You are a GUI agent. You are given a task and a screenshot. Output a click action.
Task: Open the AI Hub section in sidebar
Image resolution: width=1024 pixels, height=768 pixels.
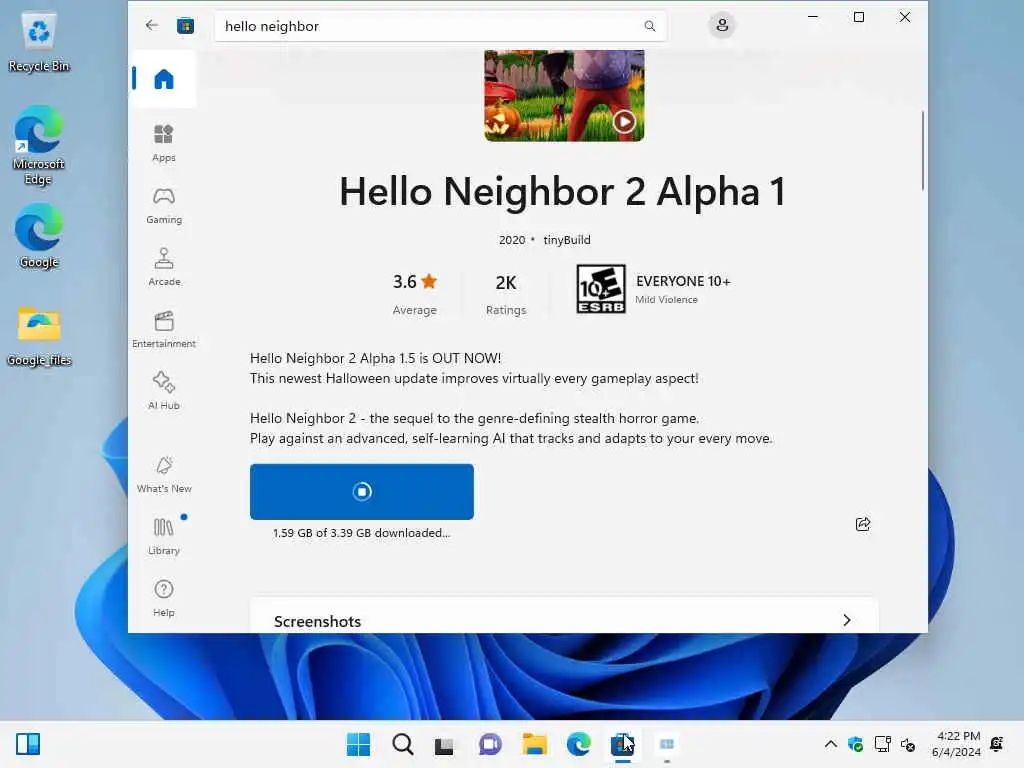click(x=164, y=391)
